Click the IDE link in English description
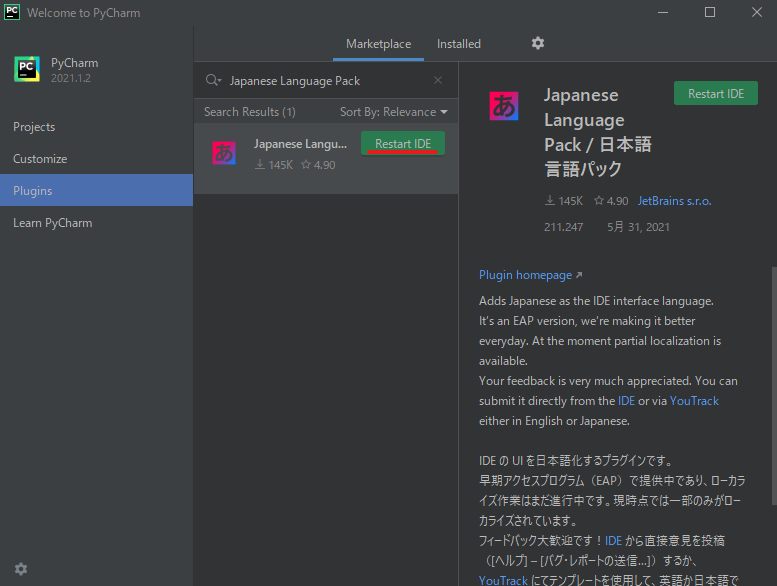The image size is (777, 586). click(626, 401)
